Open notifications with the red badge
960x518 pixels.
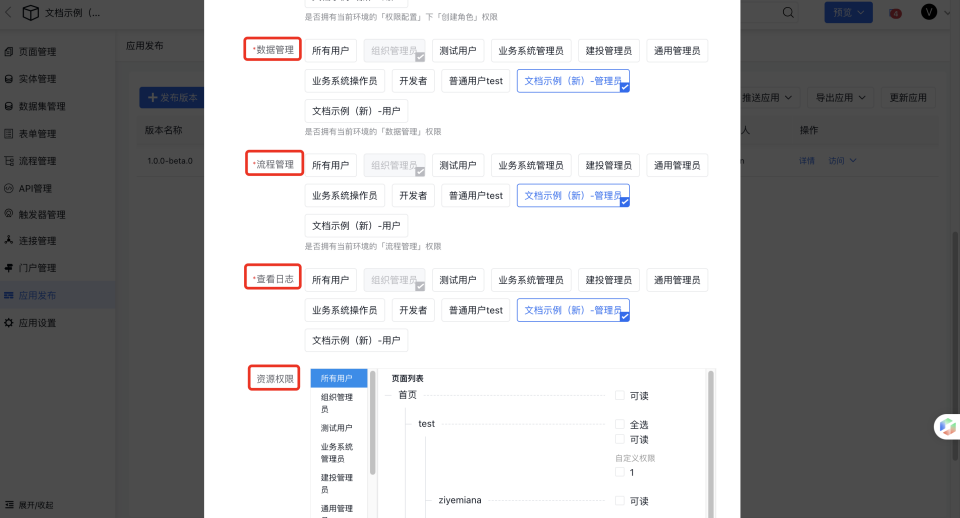click(894, 13)
